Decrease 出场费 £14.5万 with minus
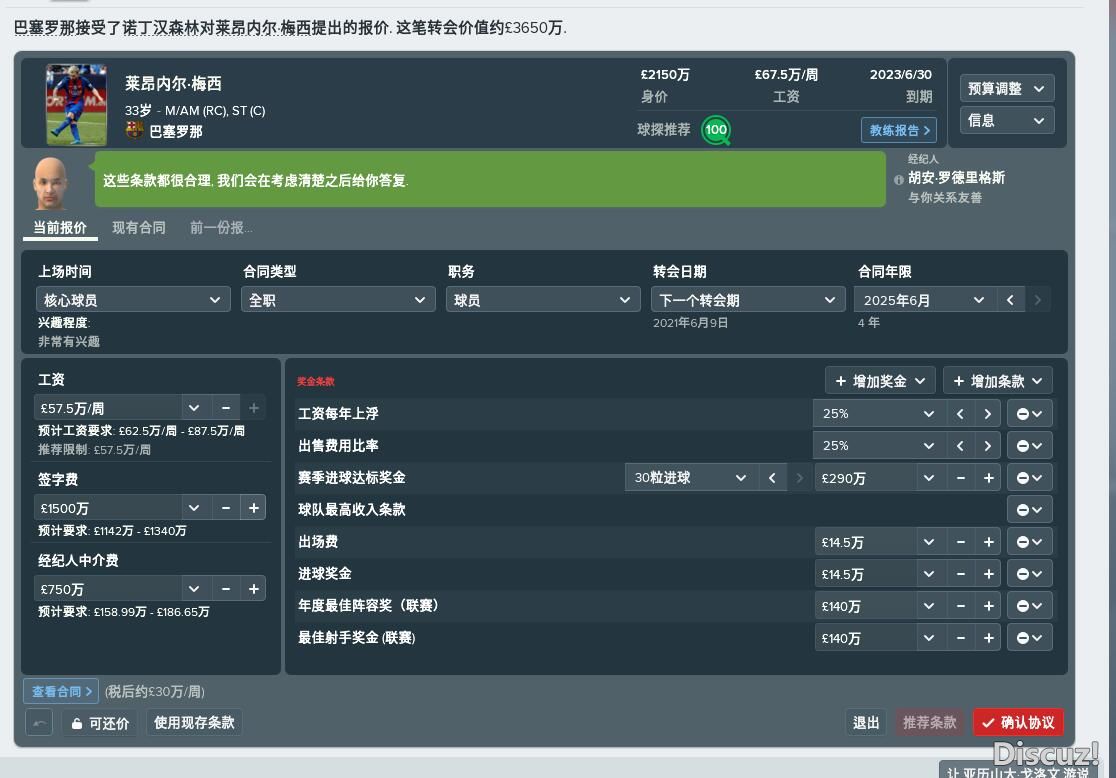The height and width of the screenshot is (778, 1116). [961, 542]
